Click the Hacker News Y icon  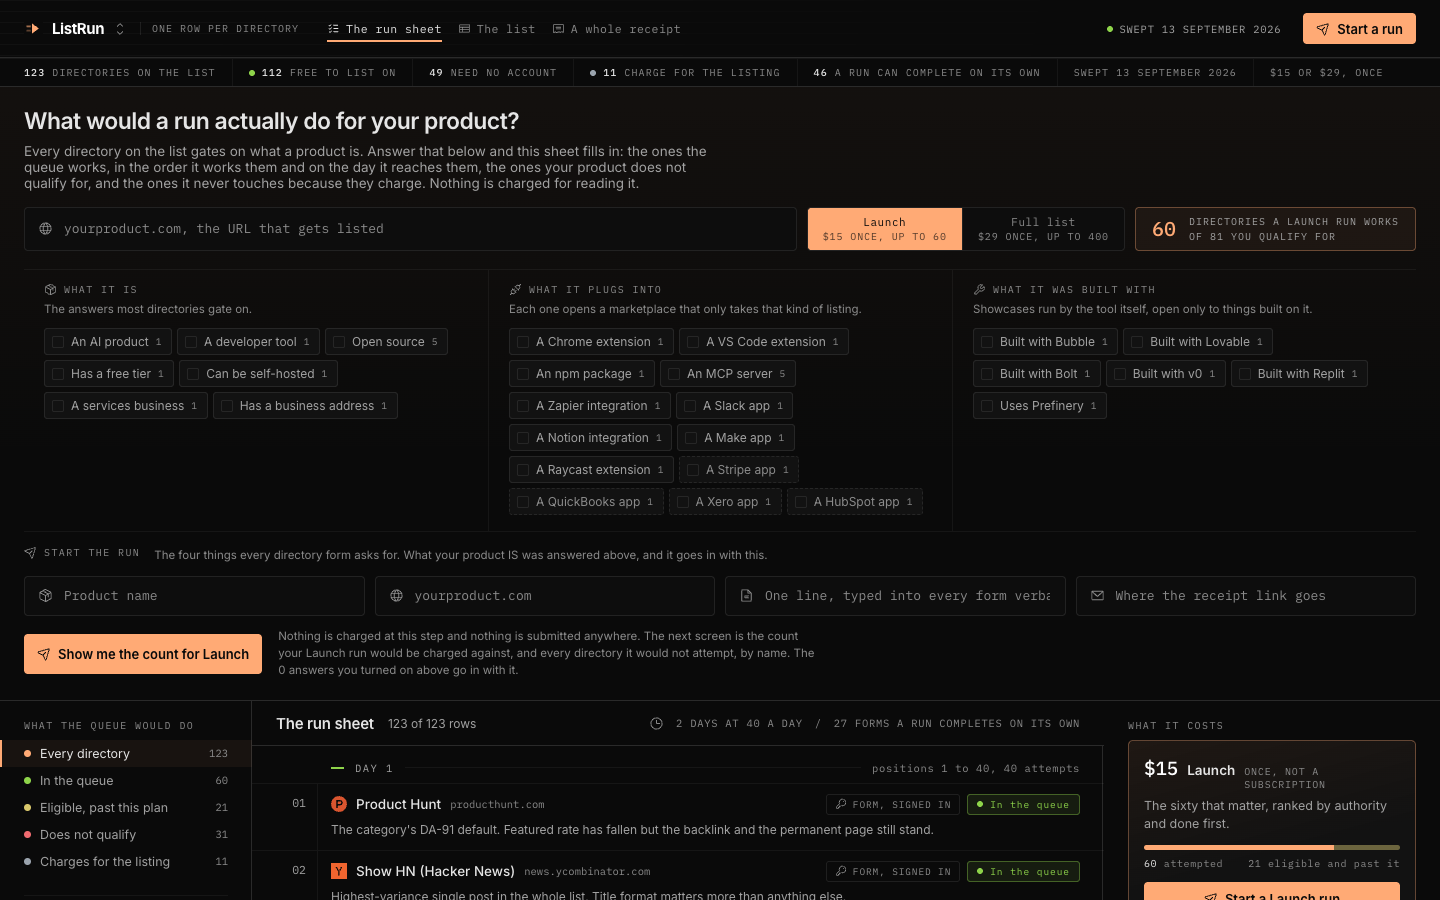pos(339,871)
